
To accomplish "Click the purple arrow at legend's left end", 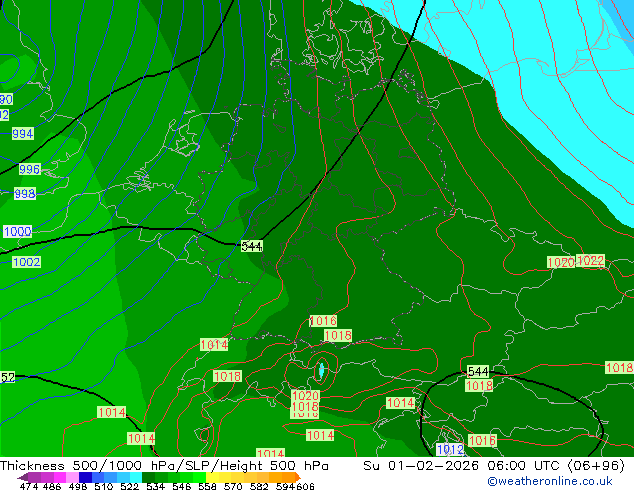I will [x=23, y=477].
